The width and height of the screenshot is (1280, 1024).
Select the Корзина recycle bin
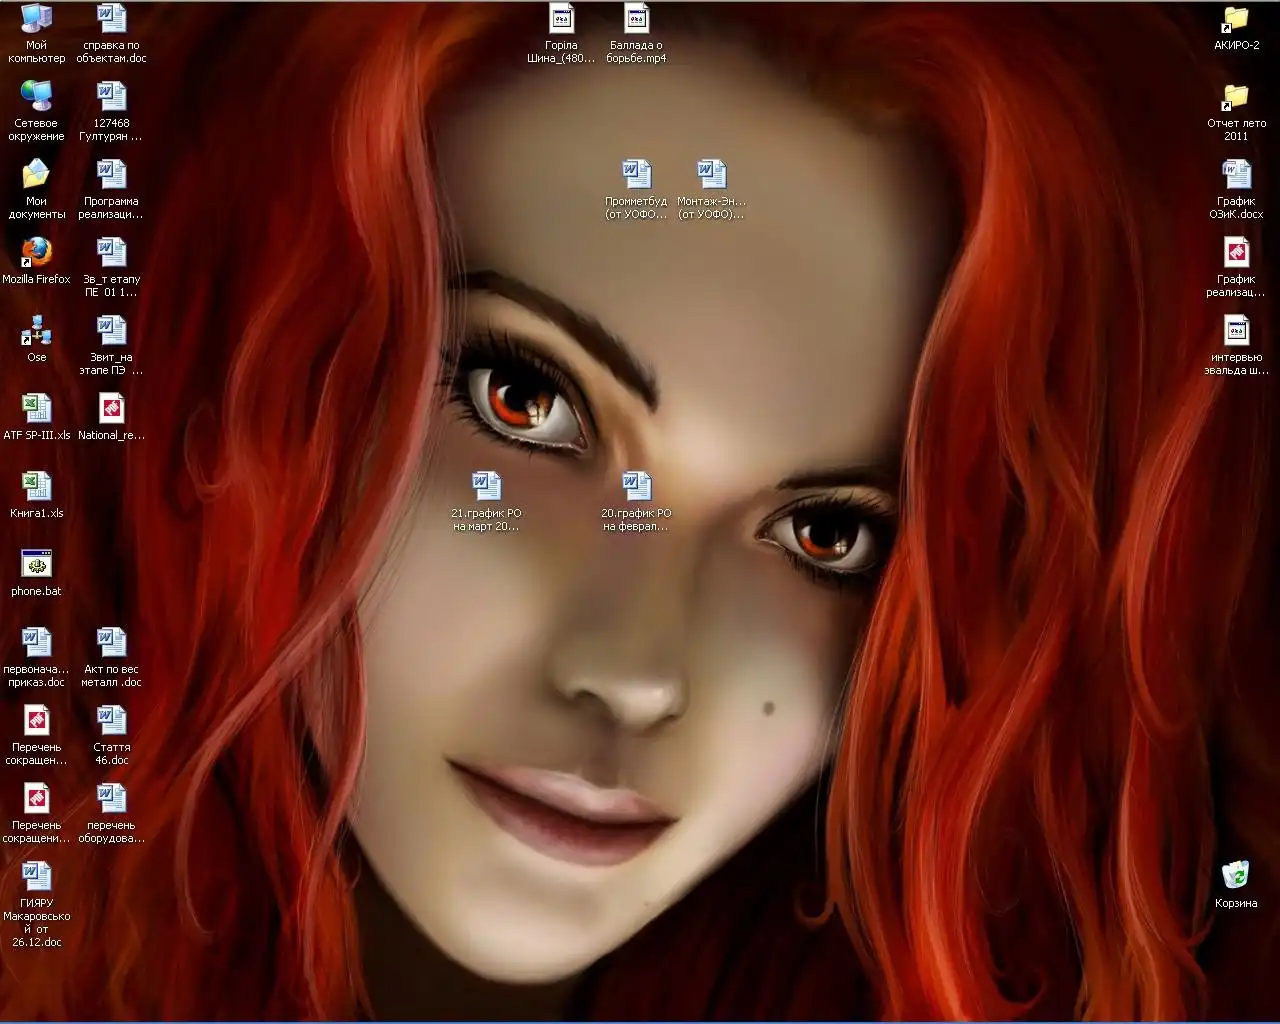(1236, 885)
